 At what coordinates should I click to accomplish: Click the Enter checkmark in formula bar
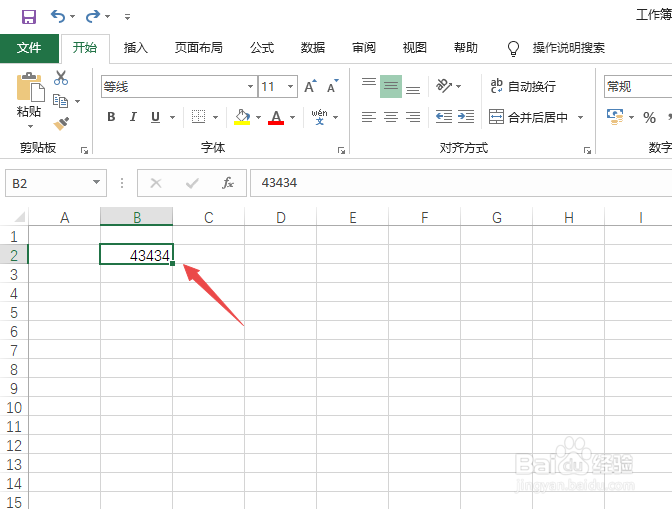[x=192, y=183]
